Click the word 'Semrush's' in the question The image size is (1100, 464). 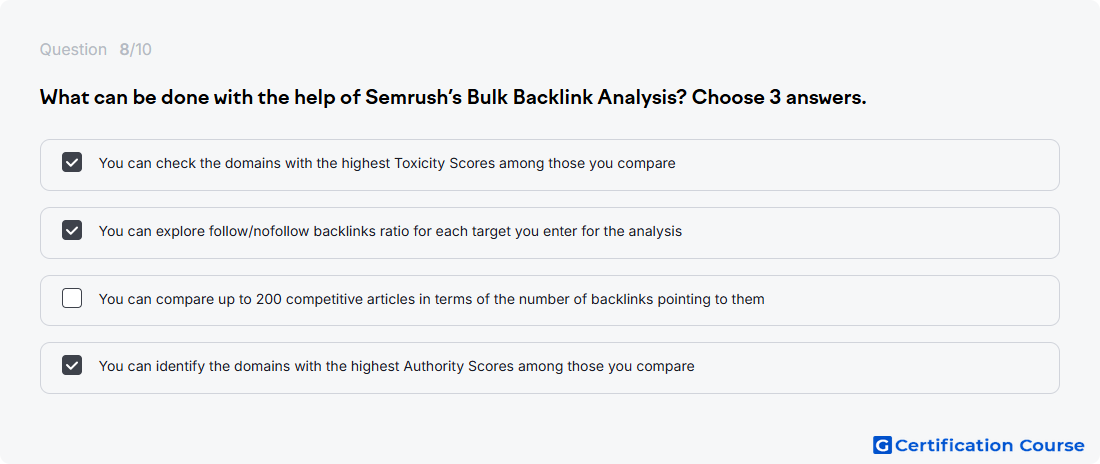(412, 98)
